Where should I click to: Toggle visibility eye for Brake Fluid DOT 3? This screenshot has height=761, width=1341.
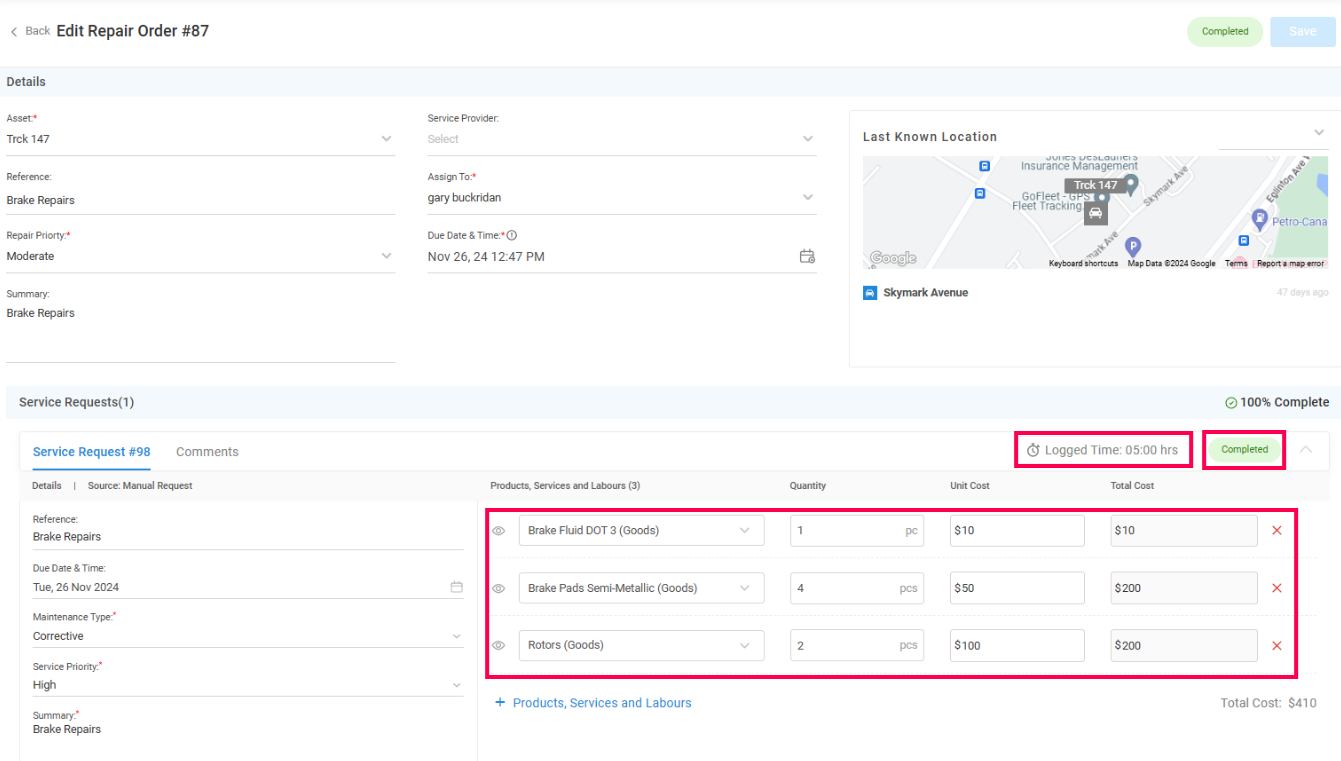point(499,531)
